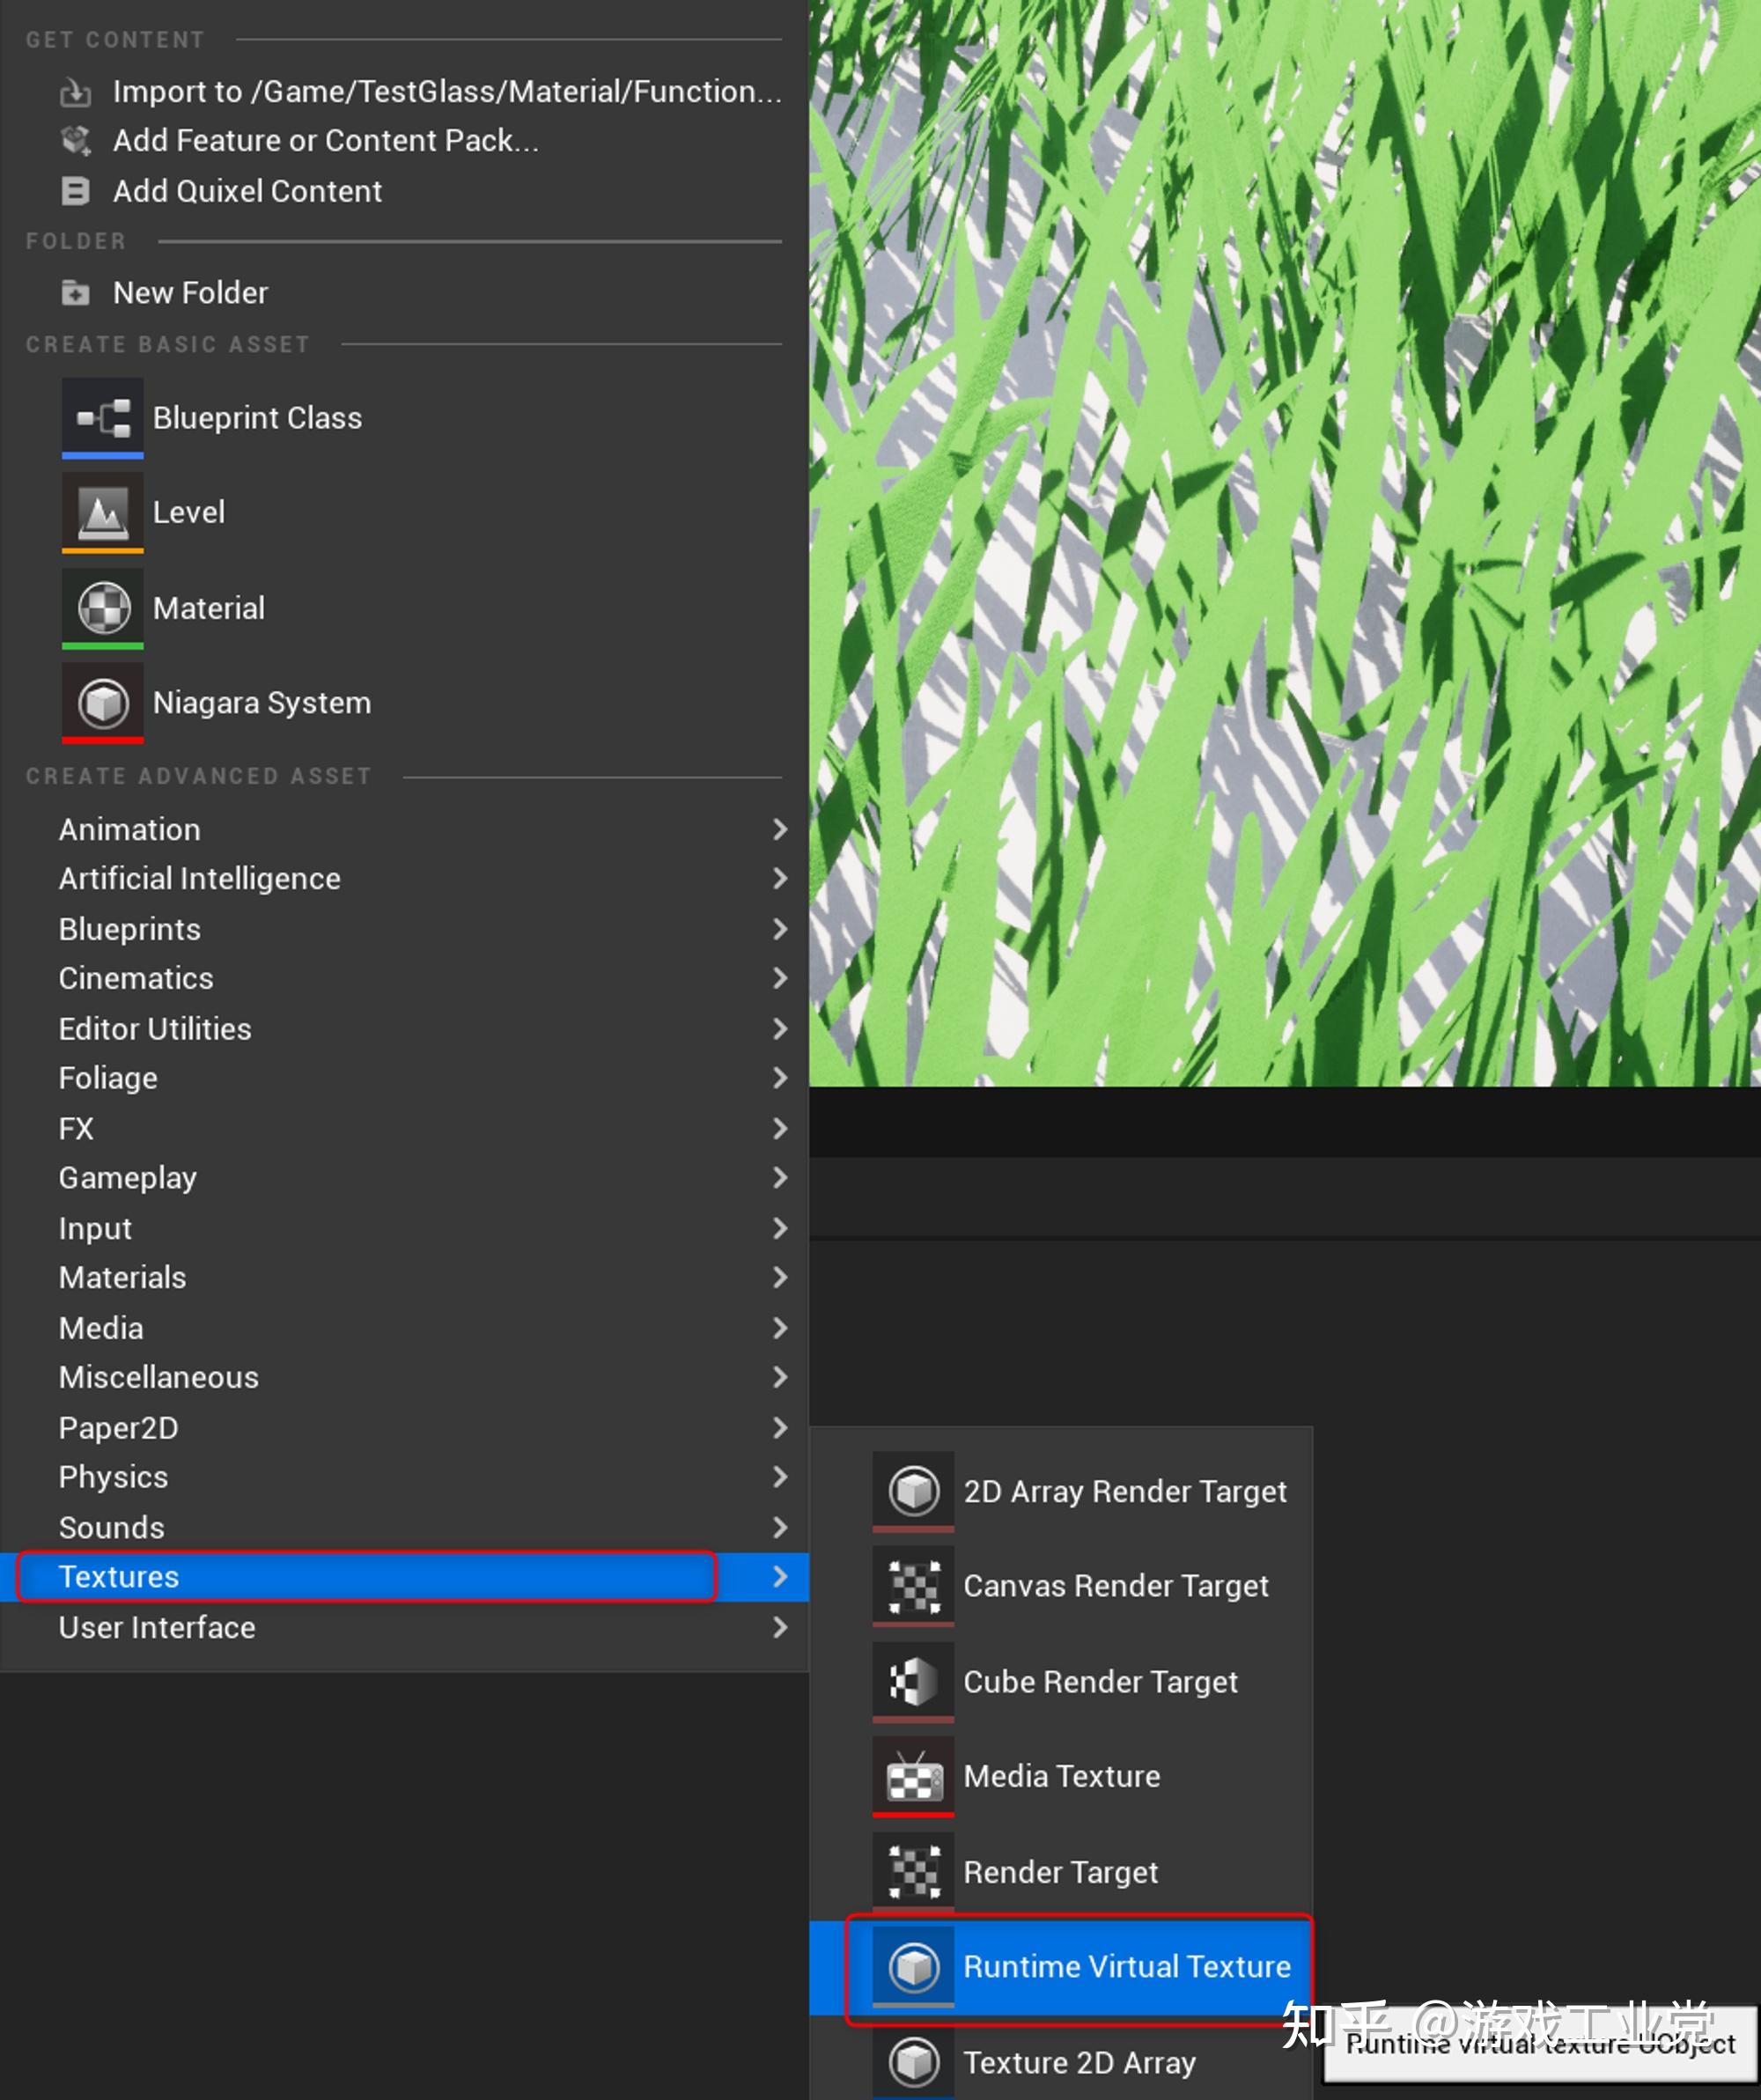
Task: Open the Textures submenu chevron
Action: click(780, 1577)
